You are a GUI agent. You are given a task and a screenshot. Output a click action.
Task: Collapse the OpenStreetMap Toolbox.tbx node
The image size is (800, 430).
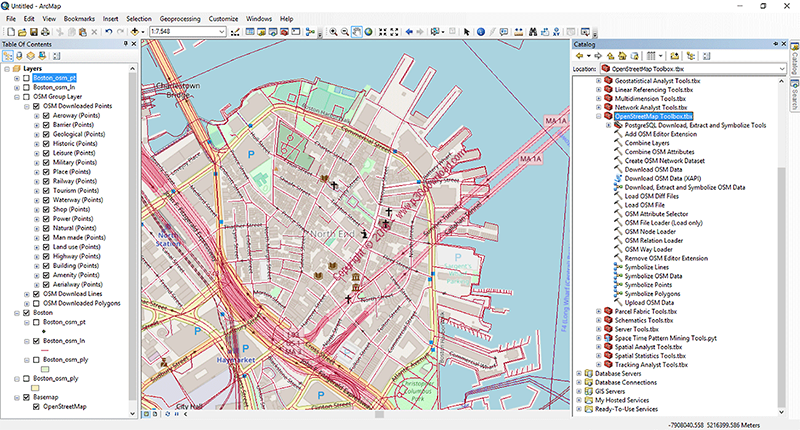coord(597,116)
